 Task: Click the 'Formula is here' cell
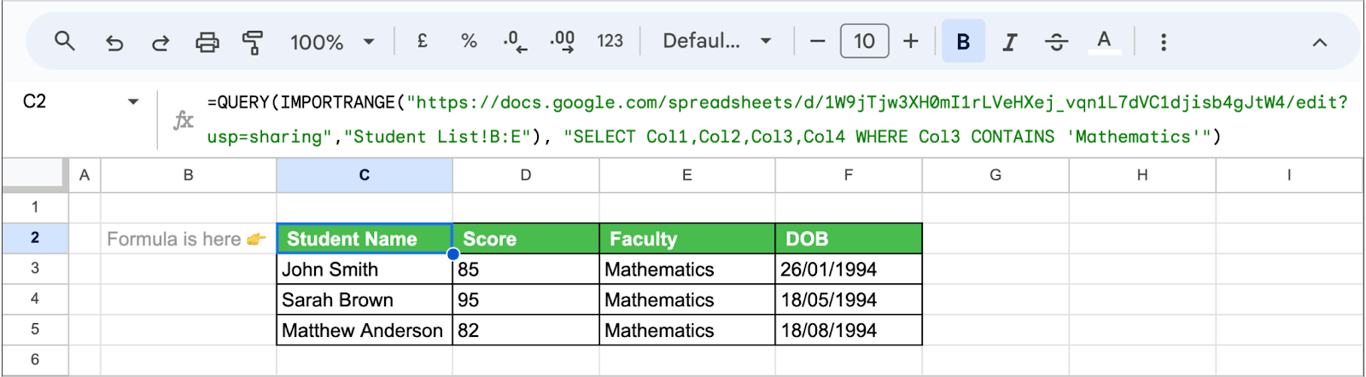[x=188, y=238]
